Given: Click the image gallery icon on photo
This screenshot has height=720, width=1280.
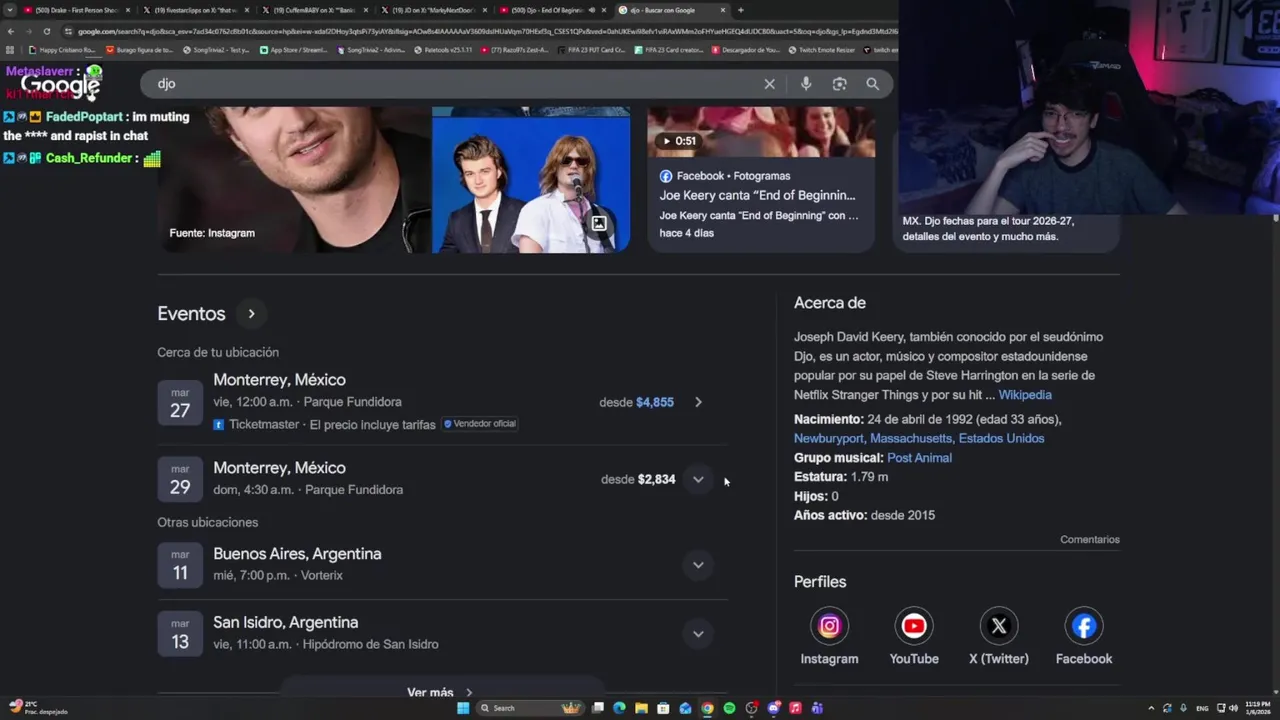Looking at the screenshot, I should click(598, 223).
